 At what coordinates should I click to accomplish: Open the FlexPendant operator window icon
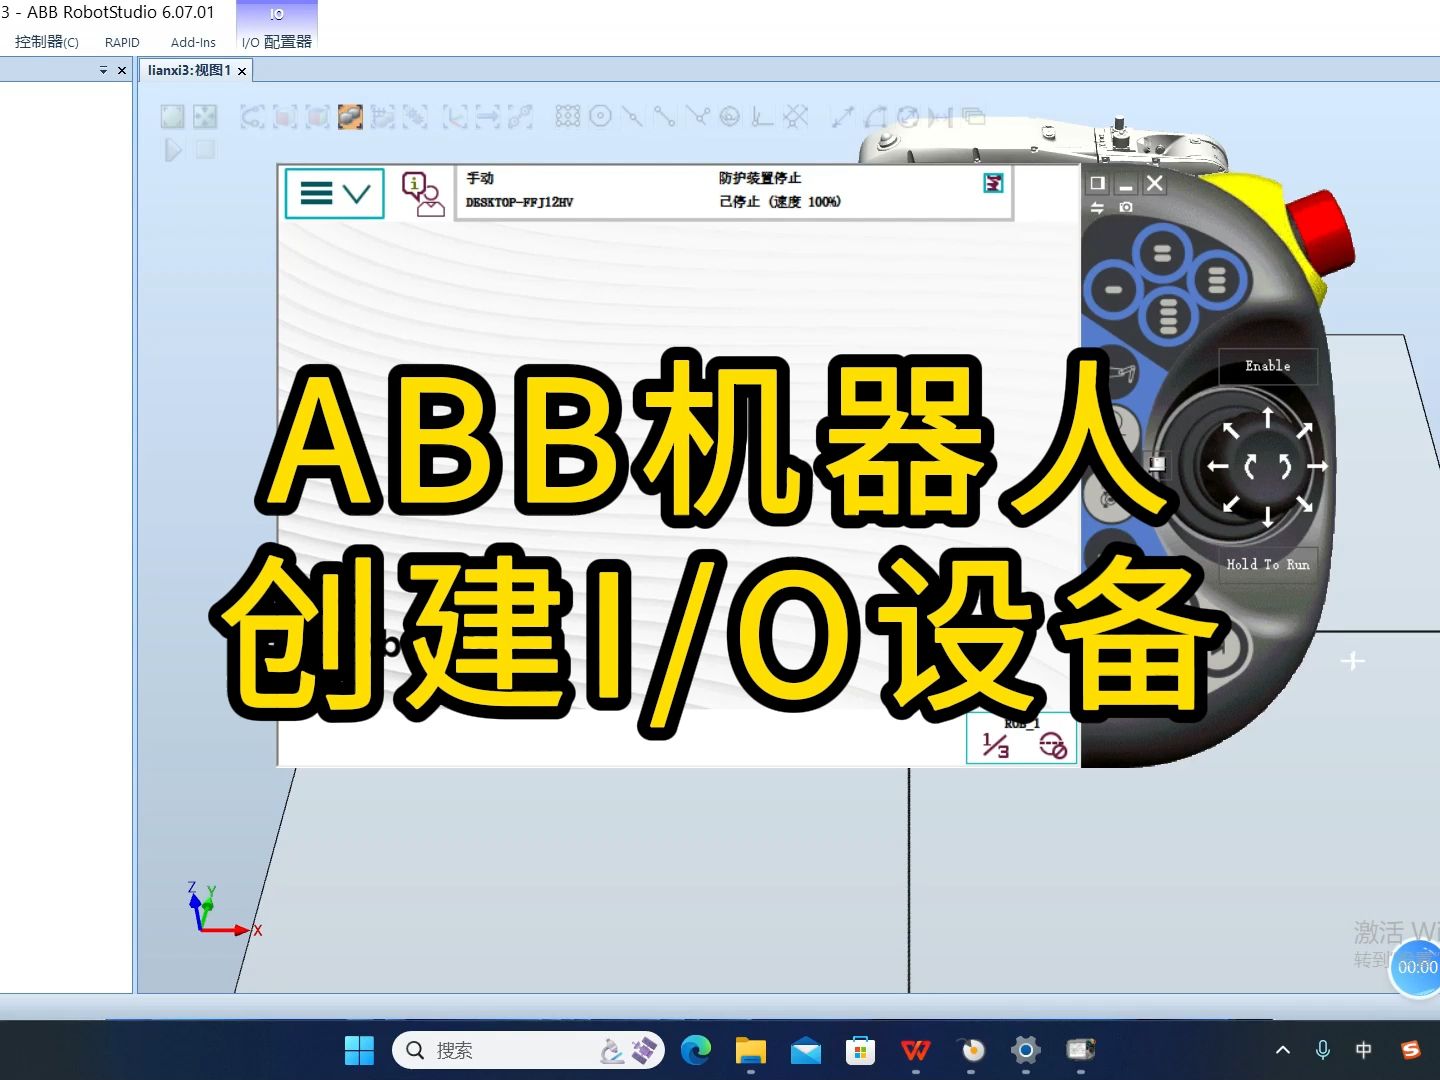pos(423,194)
